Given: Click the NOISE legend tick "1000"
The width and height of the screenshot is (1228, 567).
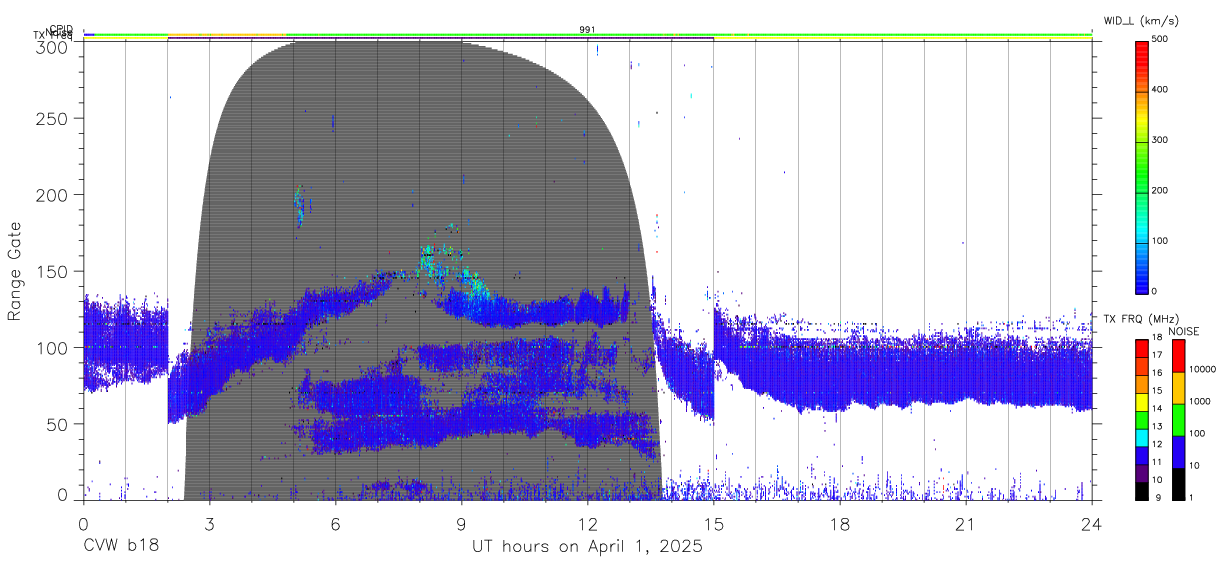Looking at the screenshot, I should [1199, 401].
